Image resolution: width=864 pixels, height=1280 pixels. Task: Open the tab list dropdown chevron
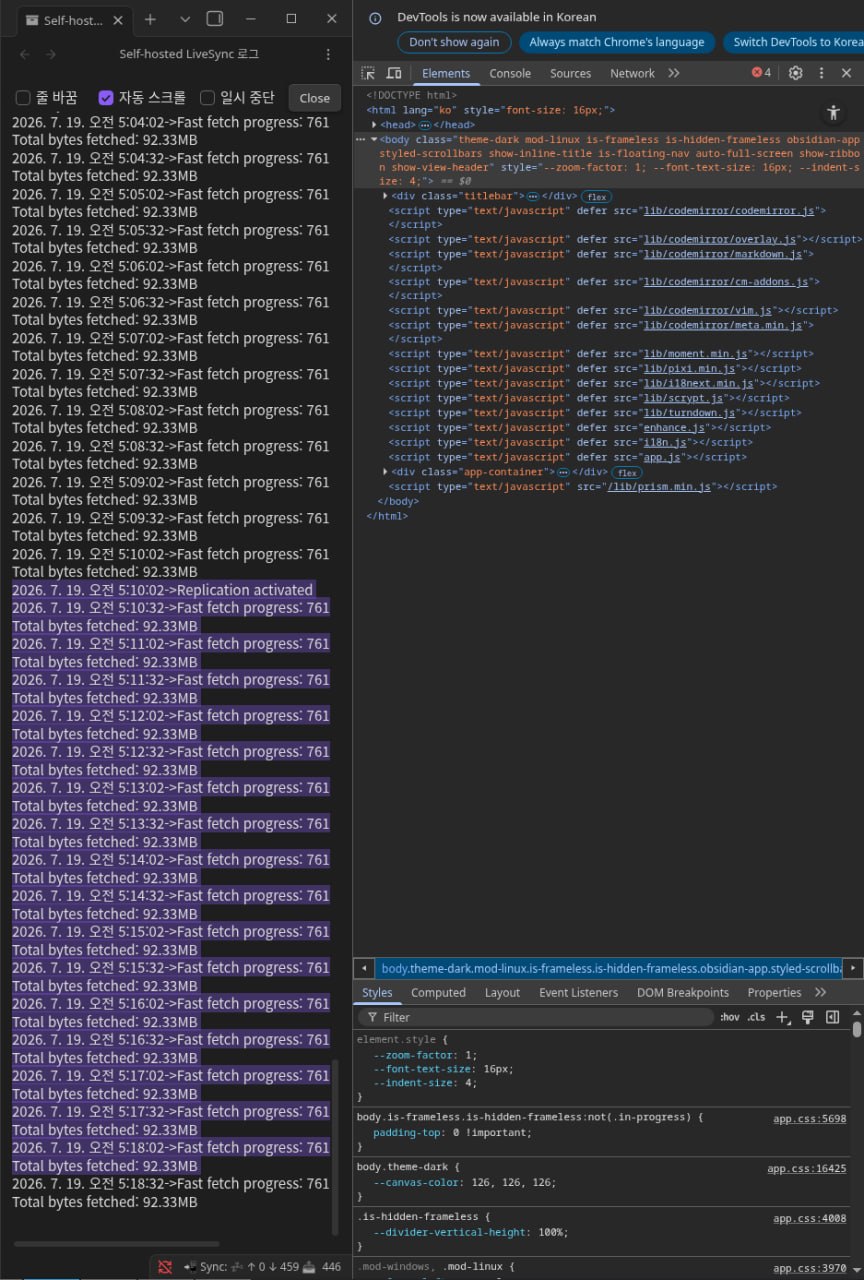184,19
